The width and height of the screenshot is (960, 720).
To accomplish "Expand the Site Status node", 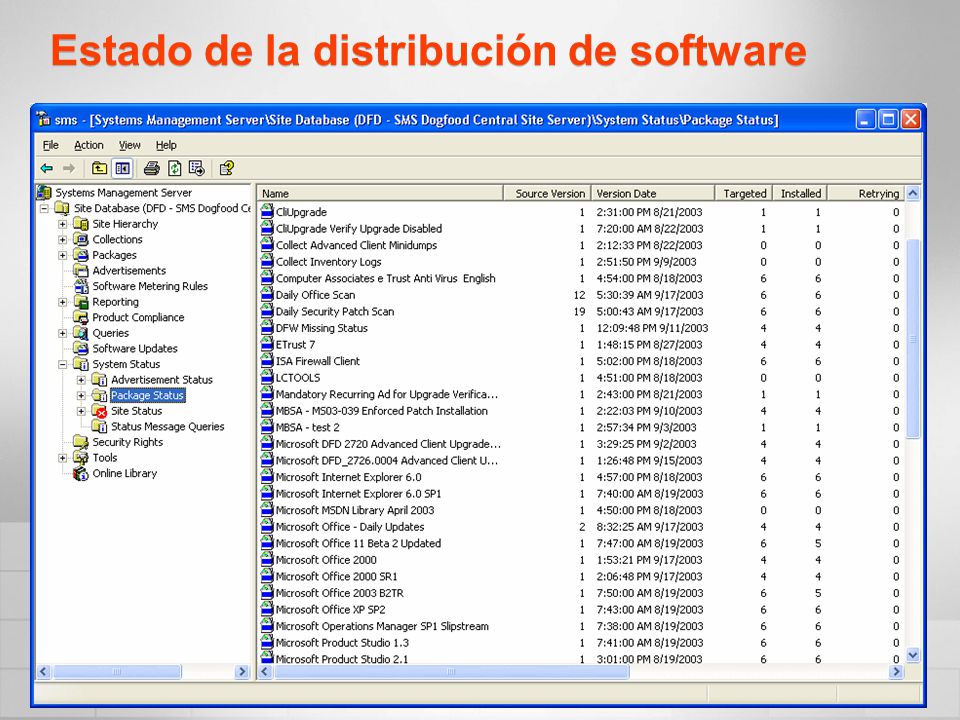I will point(81,411).
